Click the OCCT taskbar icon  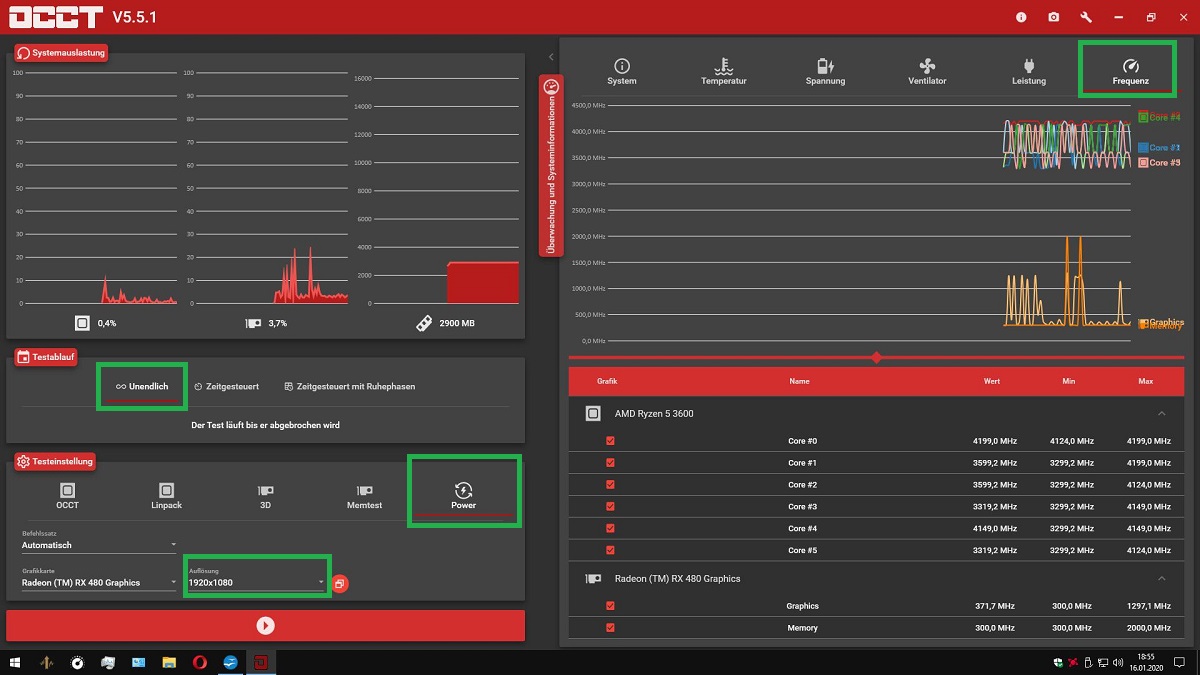tap(261, 662)
